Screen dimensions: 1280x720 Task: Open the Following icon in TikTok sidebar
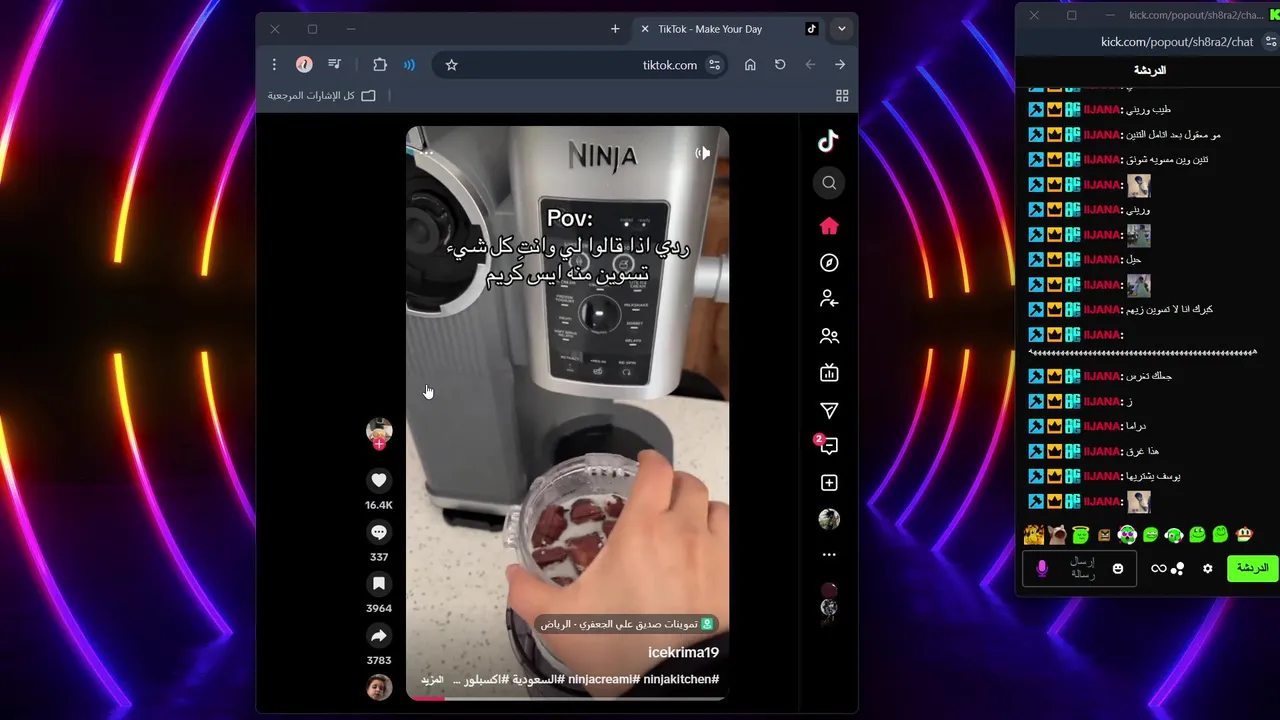[x=829, y=299]
